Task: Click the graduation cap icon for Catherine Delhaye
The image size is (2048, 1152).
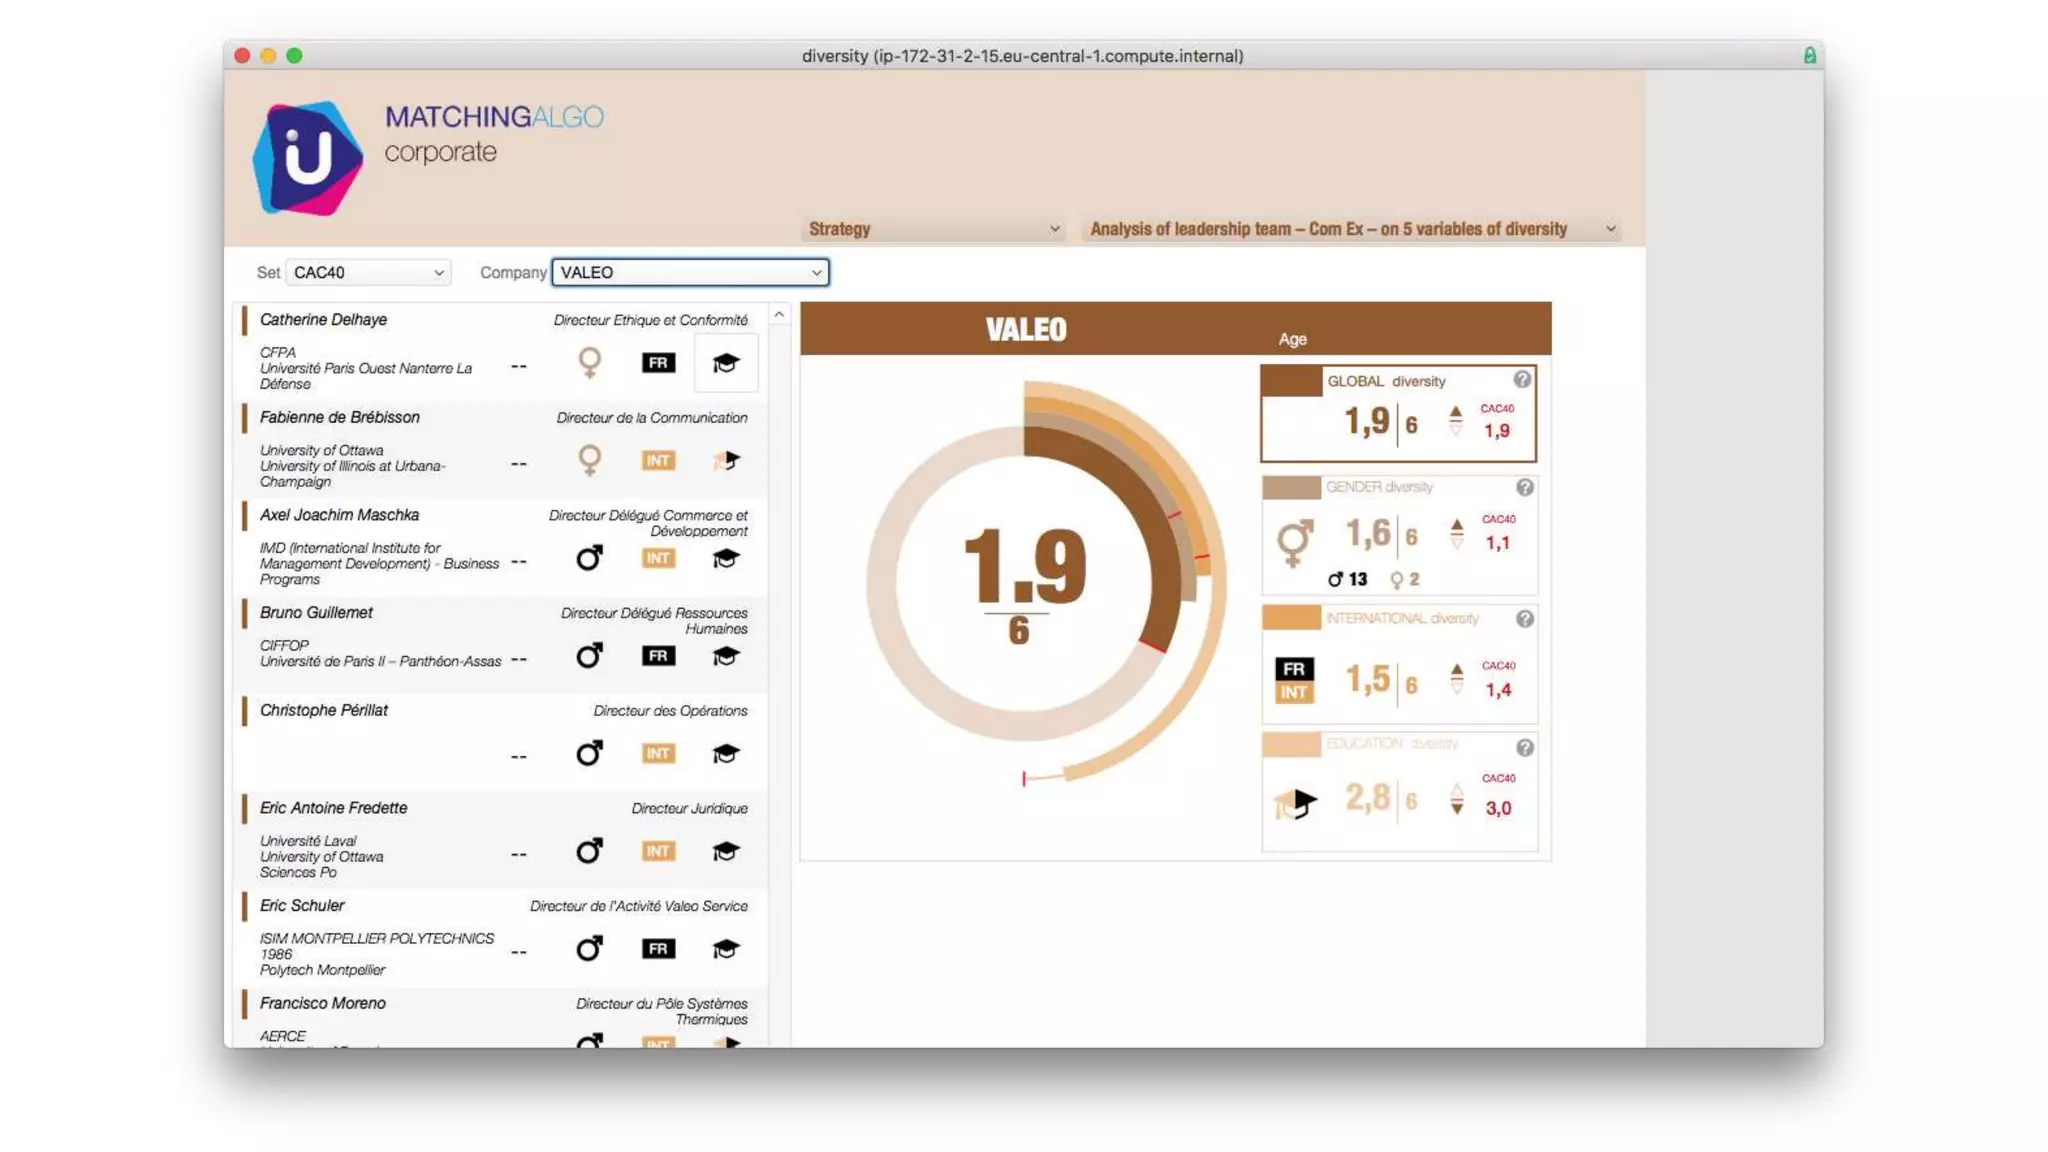Action: (725, 363)
